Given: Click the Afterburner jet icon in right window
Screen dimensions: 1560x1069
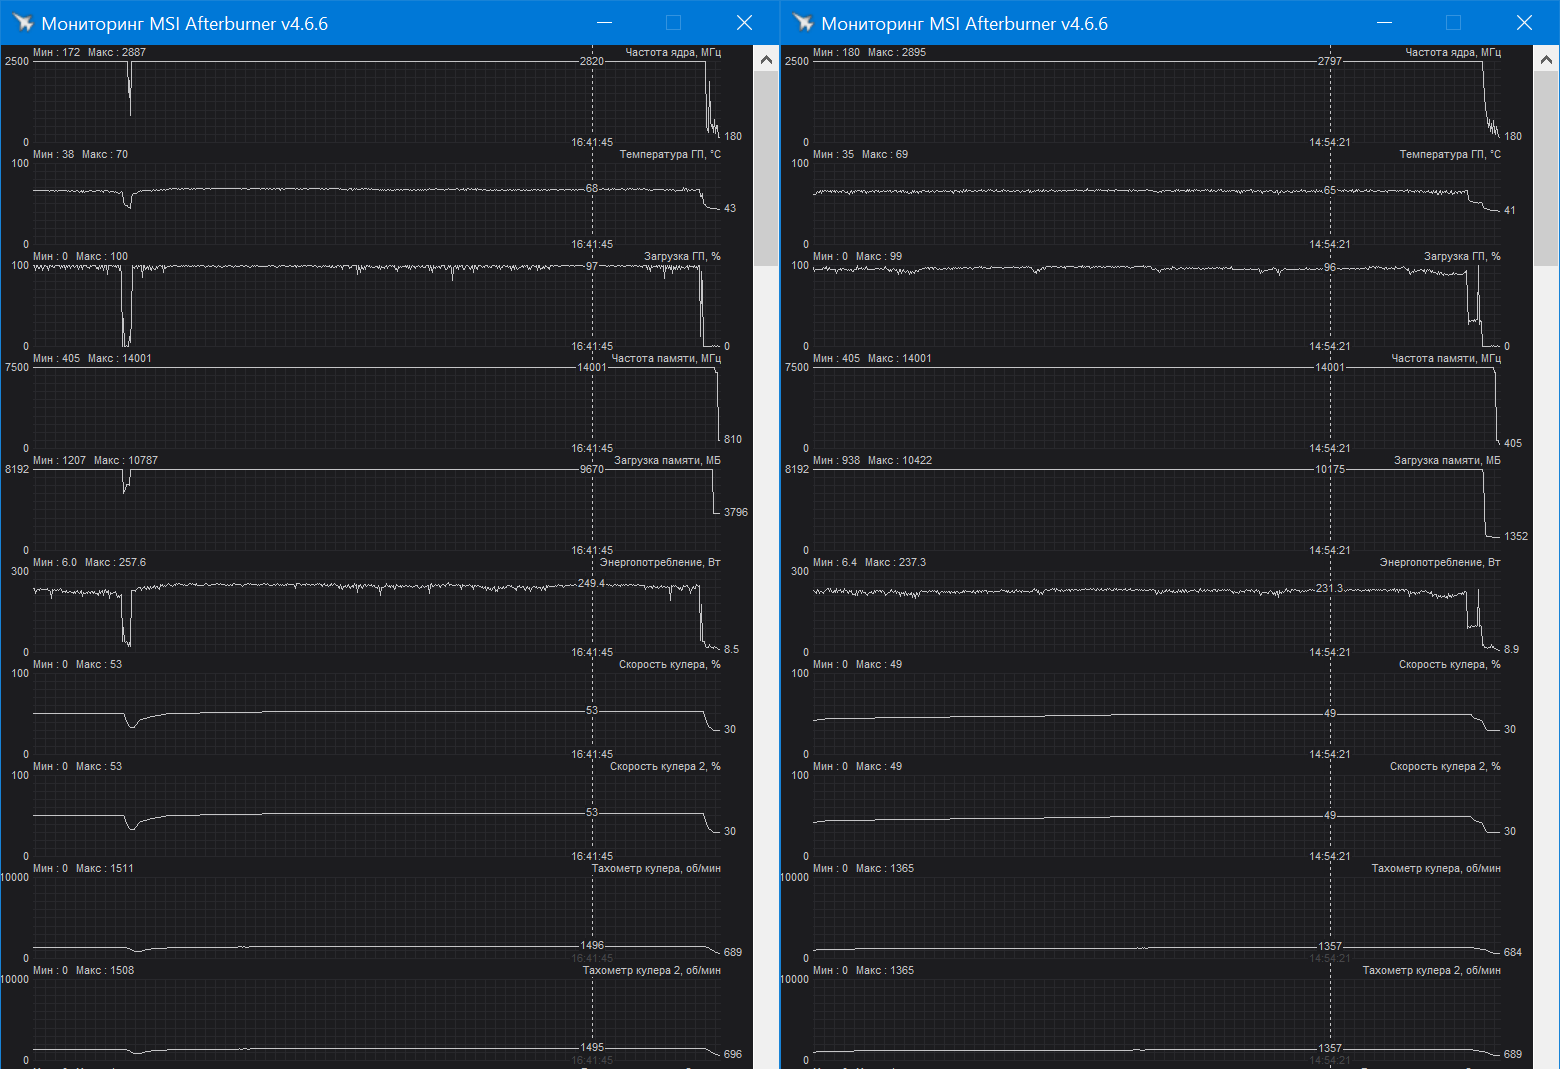Looking at the screenshot, I should point(802,23).
